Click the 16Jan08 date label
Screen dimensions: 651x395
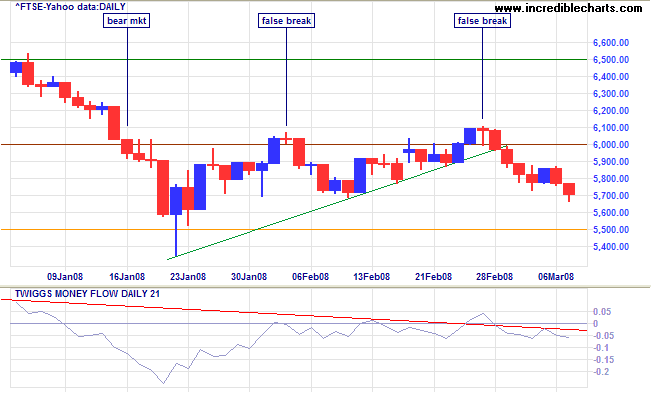tap(127, 277)
